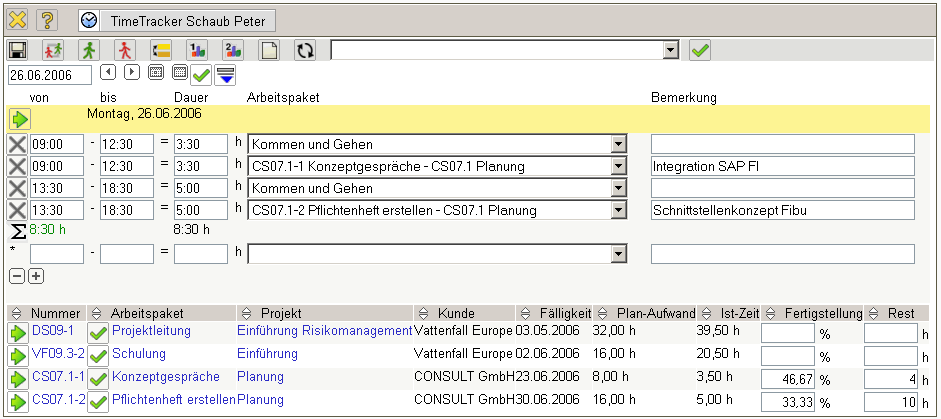Screen dimensions: 941x419
Task: Click the refresh arrows toolbar icon
Action: pyautogui.click(x=304, y=50)
